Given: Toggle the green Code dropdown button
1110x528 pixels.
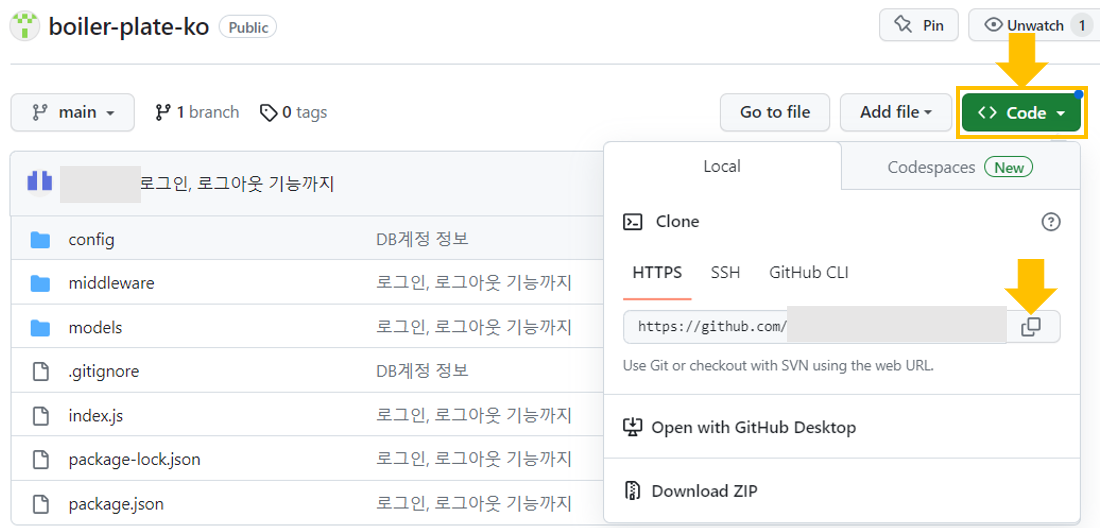Looking at the screenshot, I should [x=1021, y=113].
